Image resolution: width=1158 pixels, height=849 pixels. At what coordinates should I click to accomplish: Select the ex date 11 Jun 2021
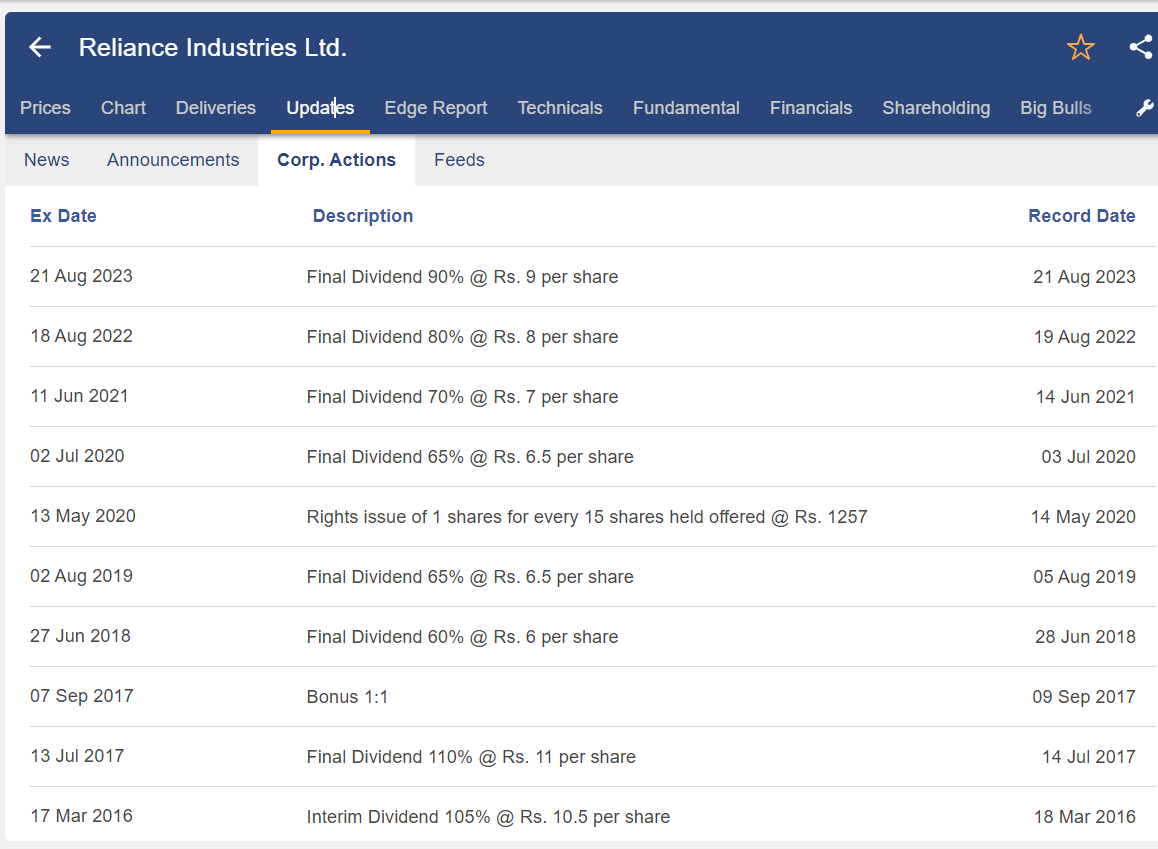(79, 396)
